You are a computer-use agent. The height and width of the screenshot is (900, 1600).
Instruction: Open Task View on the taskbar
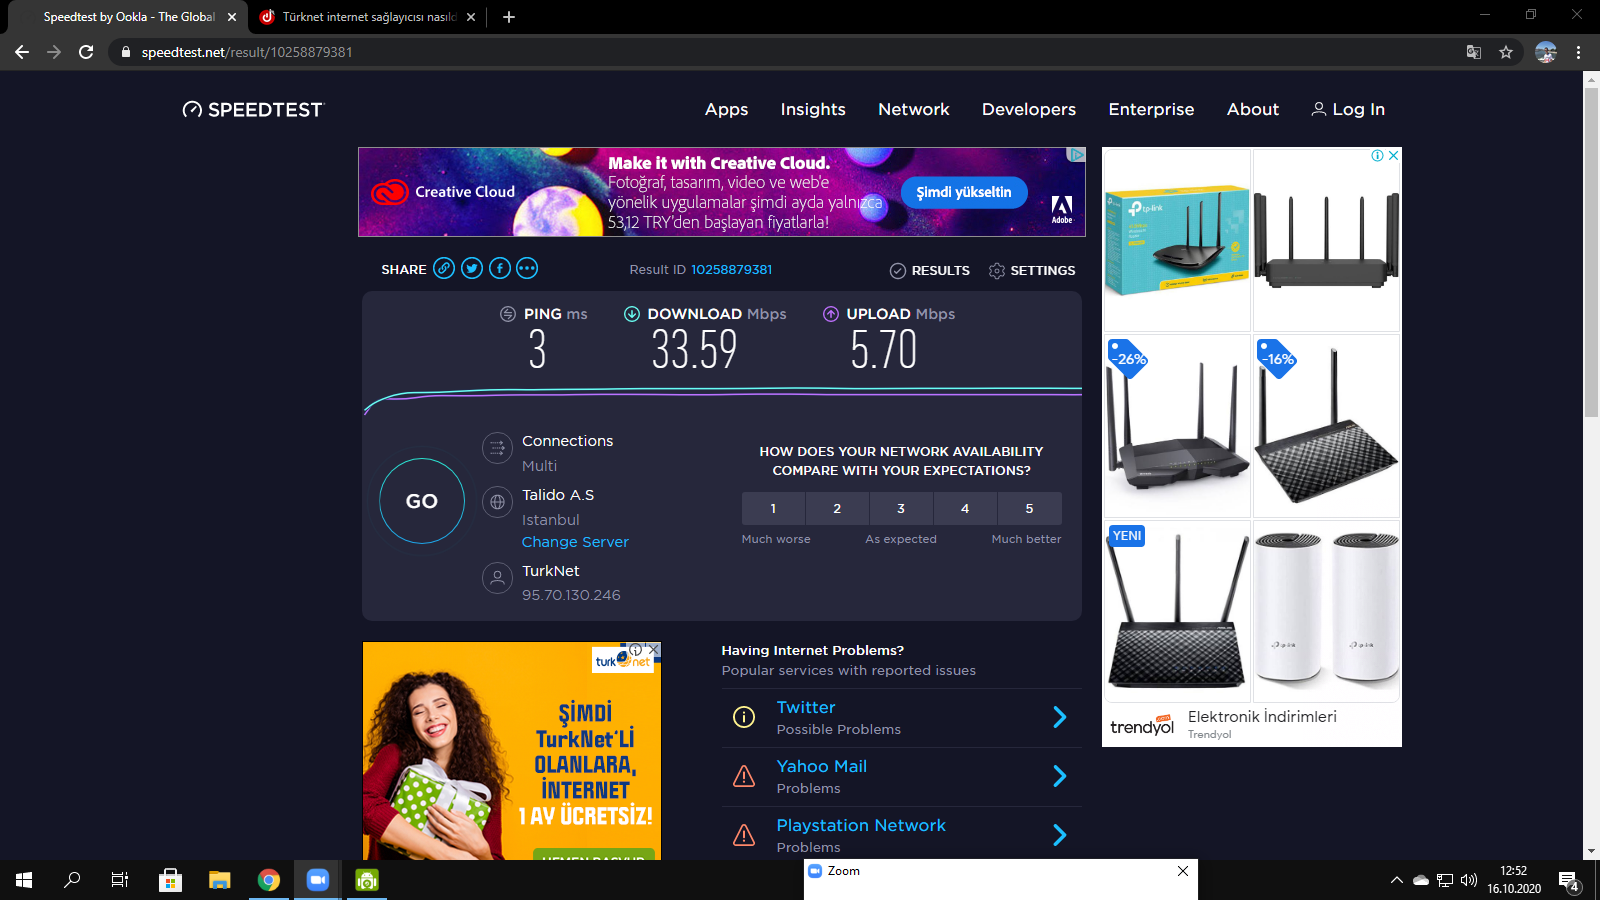[x=120, y=880]
